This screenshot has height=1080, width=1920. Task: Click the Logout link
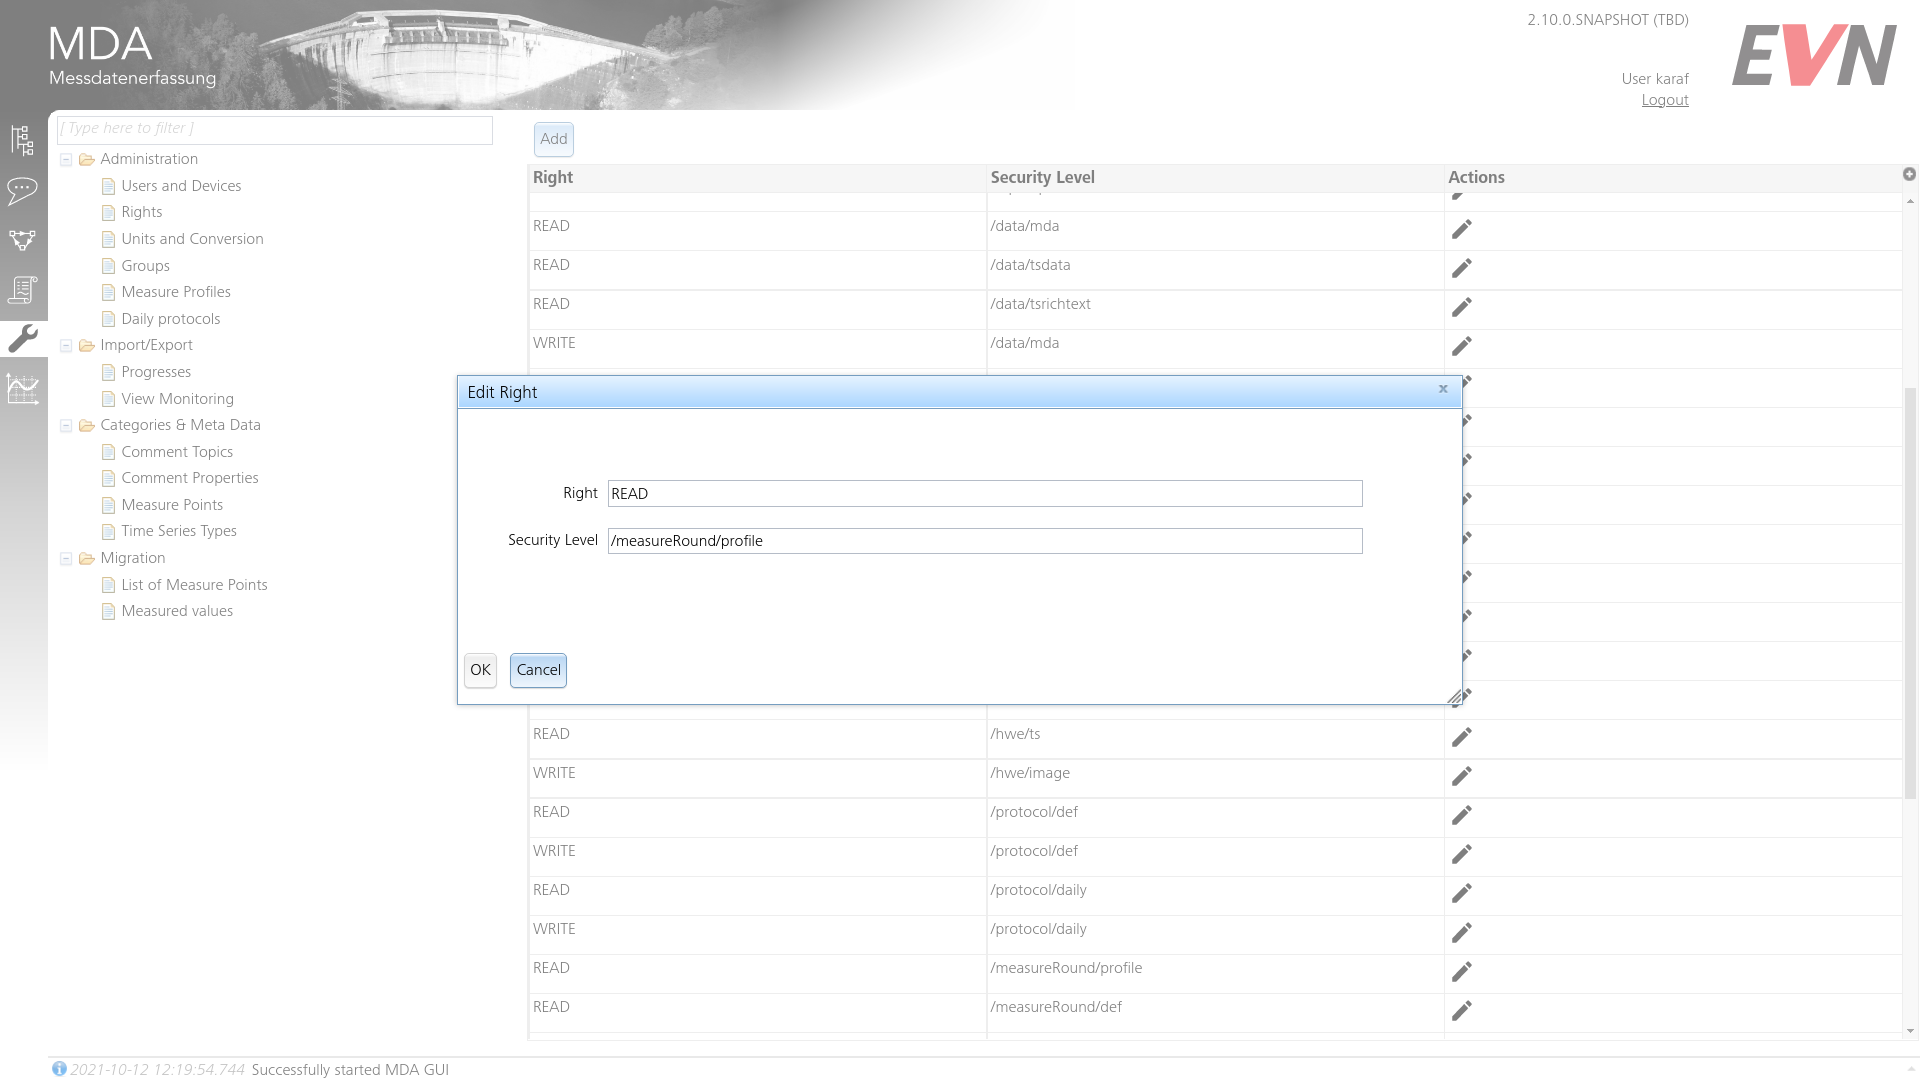pyautogui.click(x=1664, y=99)
